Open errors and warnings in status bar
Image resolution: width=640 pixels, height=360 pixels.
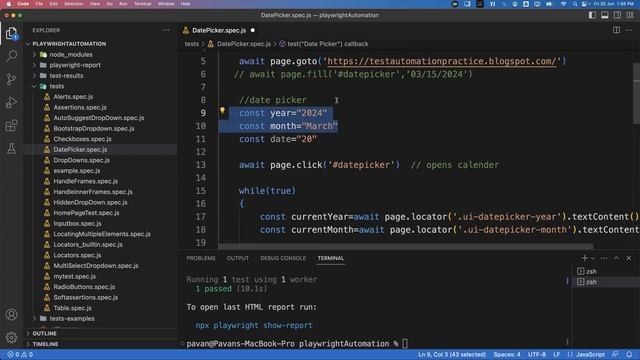tap(20, 355)
